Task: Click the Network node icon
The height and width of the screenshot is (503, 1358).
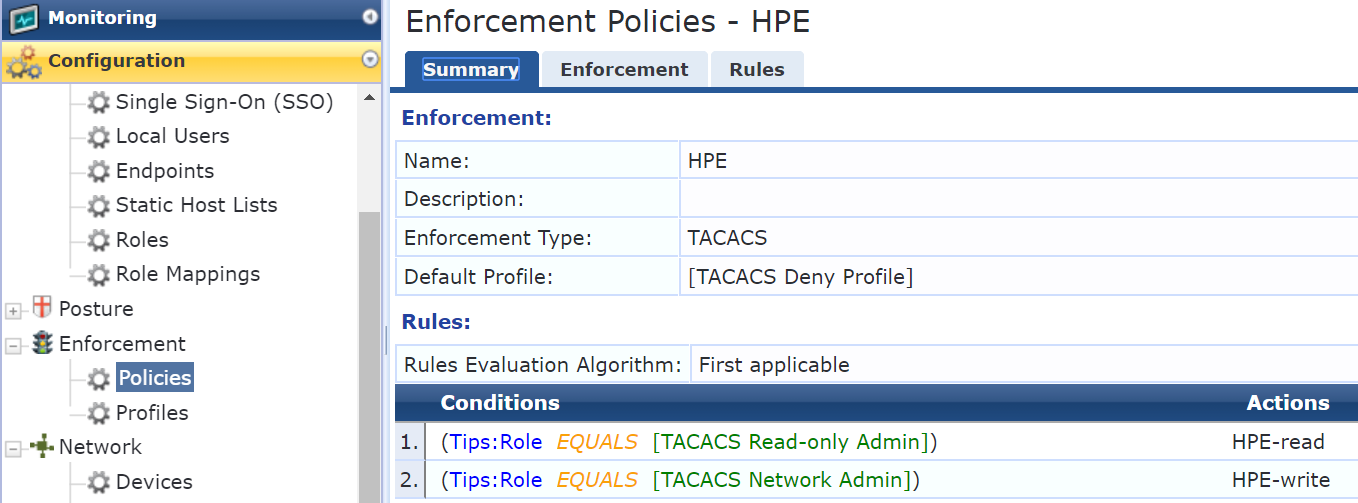Action: (x=42, y=446)
